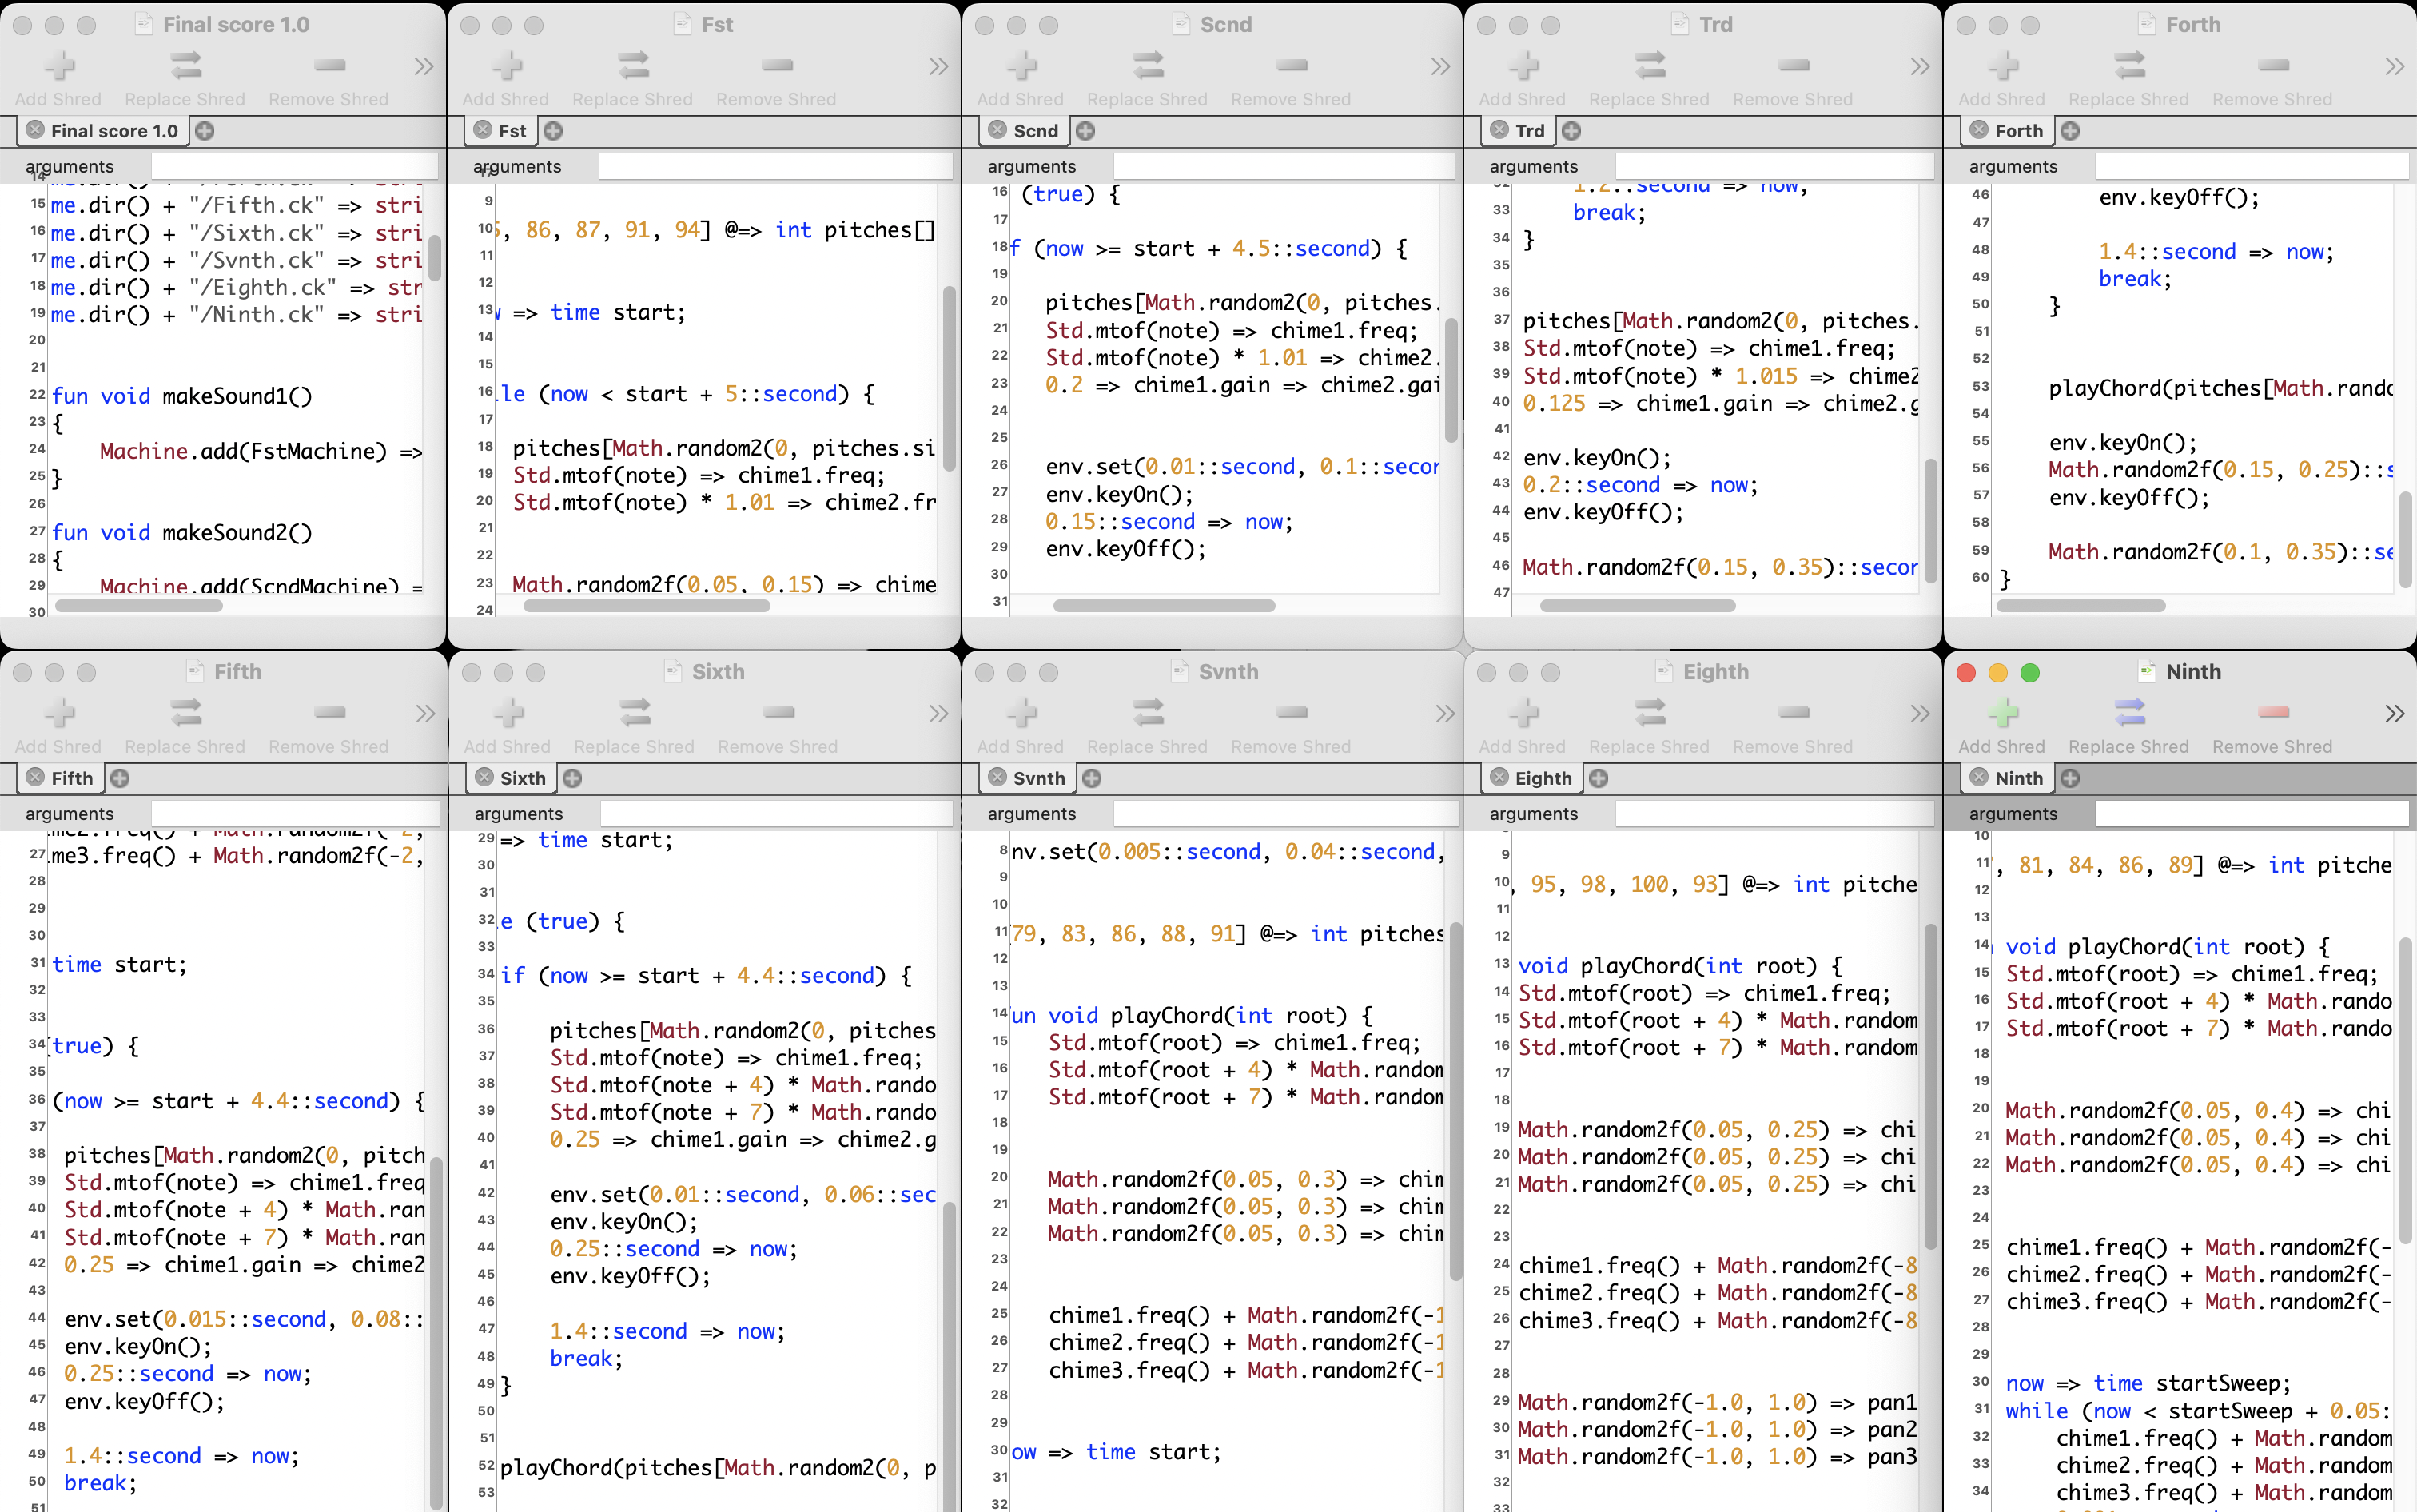
Task: Click horizontal scrollbar in Trd editor
Action: click(1637, 605)
